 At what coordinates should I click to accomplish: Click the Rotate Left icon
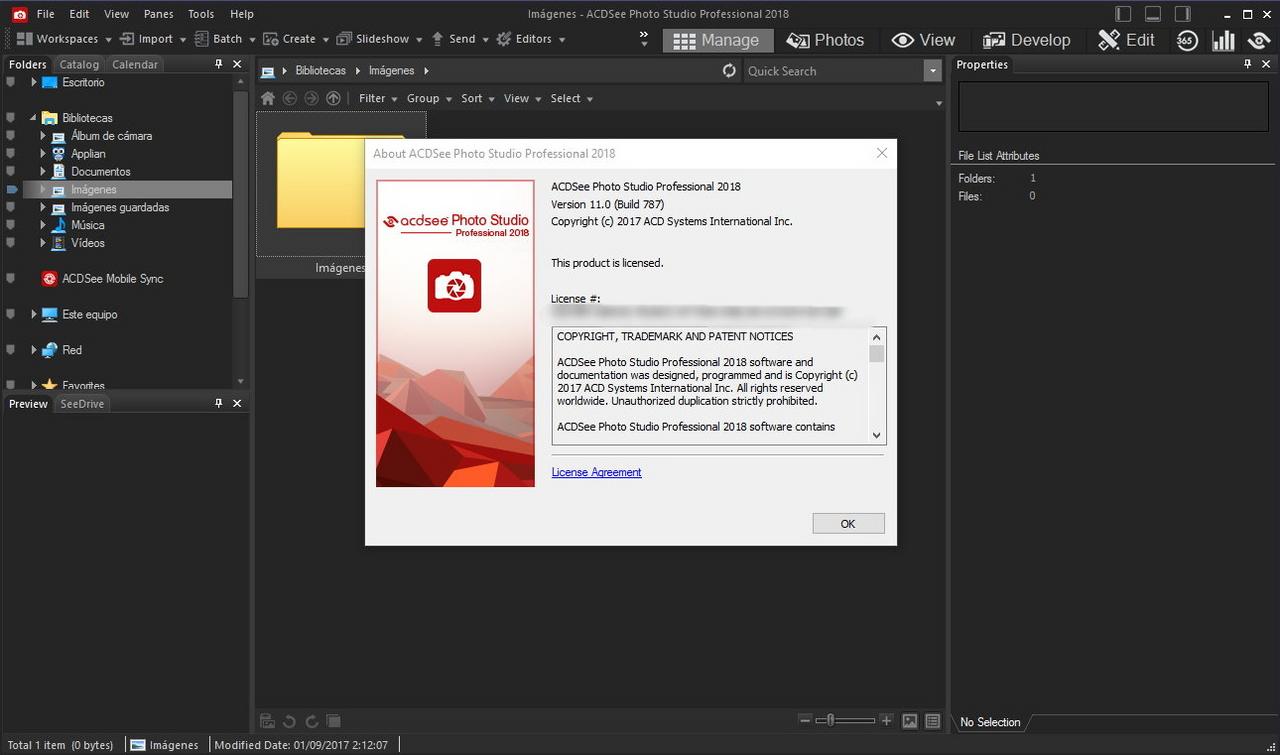tap(289, 721)
